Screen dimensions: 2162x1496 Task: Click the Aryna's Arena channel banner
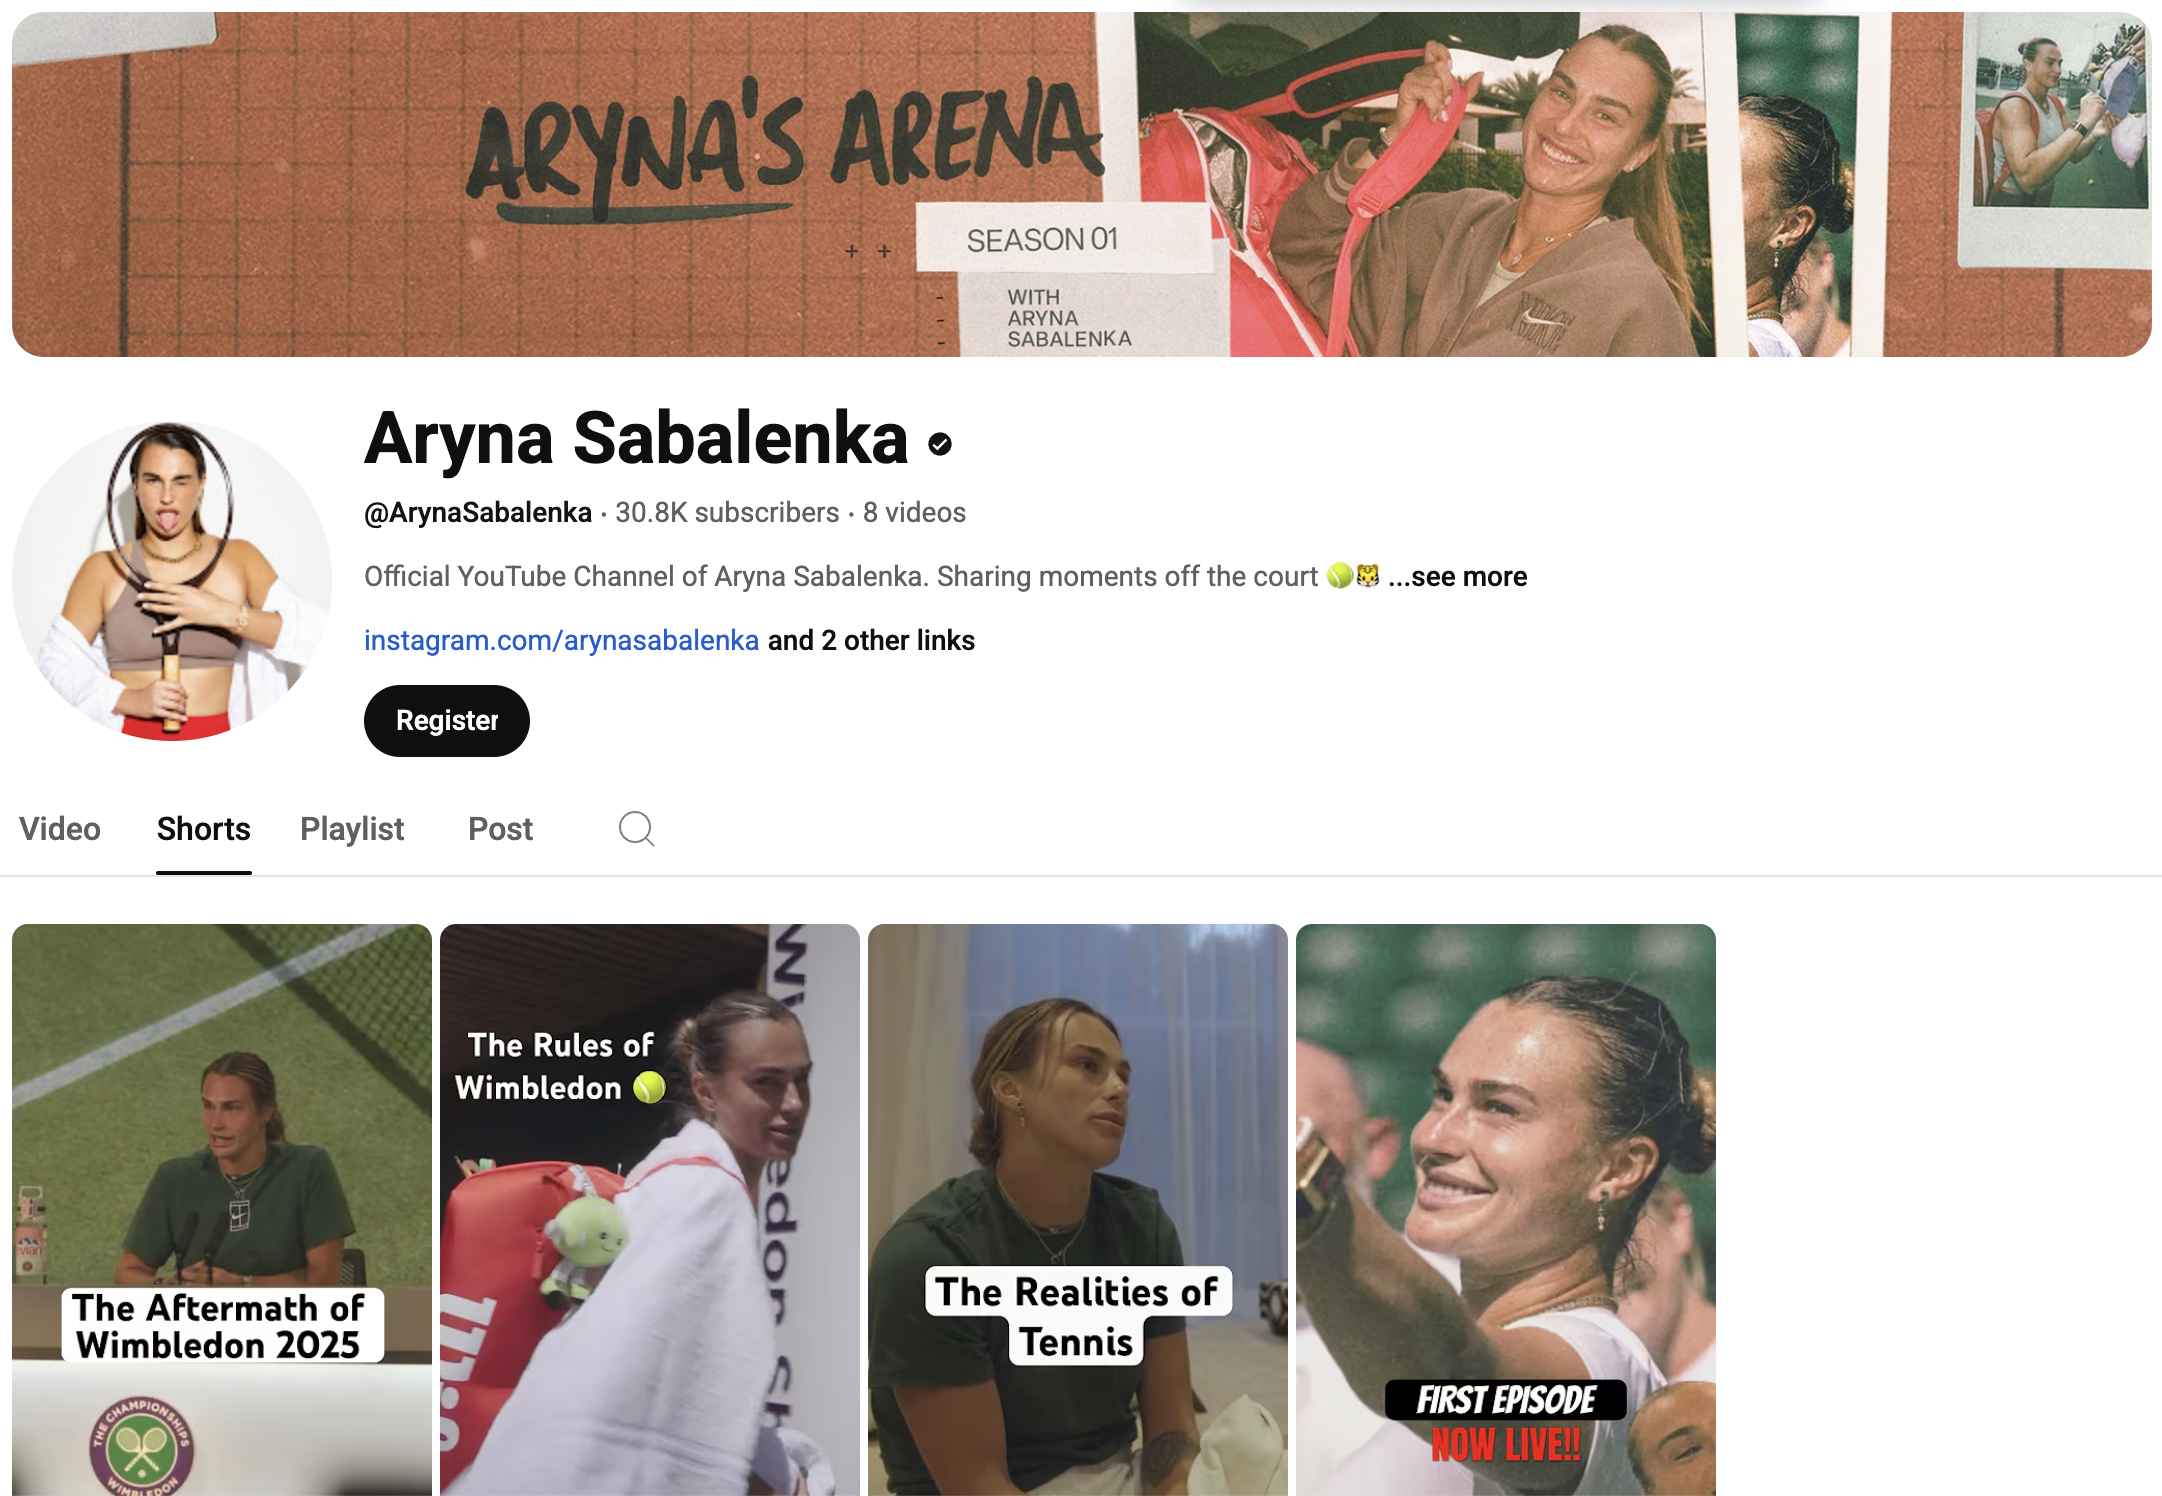1081,184
